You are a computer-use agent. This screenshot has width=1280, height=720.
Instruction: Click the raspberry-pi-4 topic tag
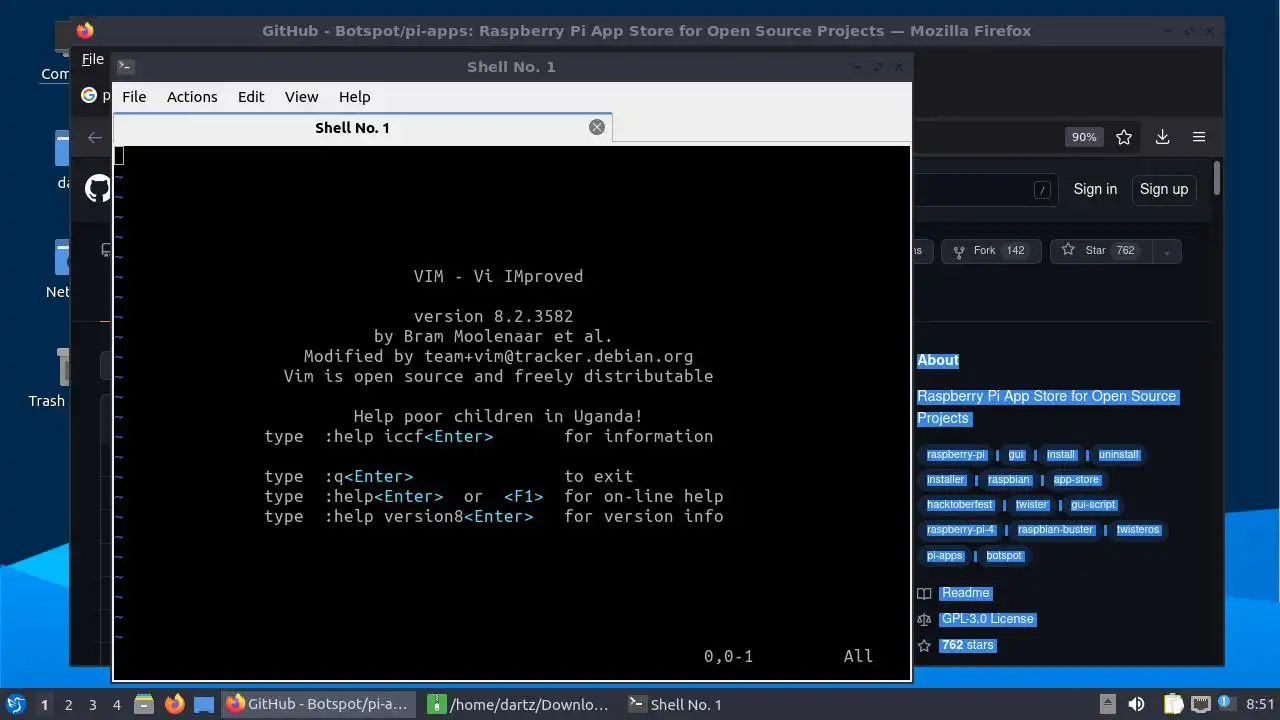961,530
